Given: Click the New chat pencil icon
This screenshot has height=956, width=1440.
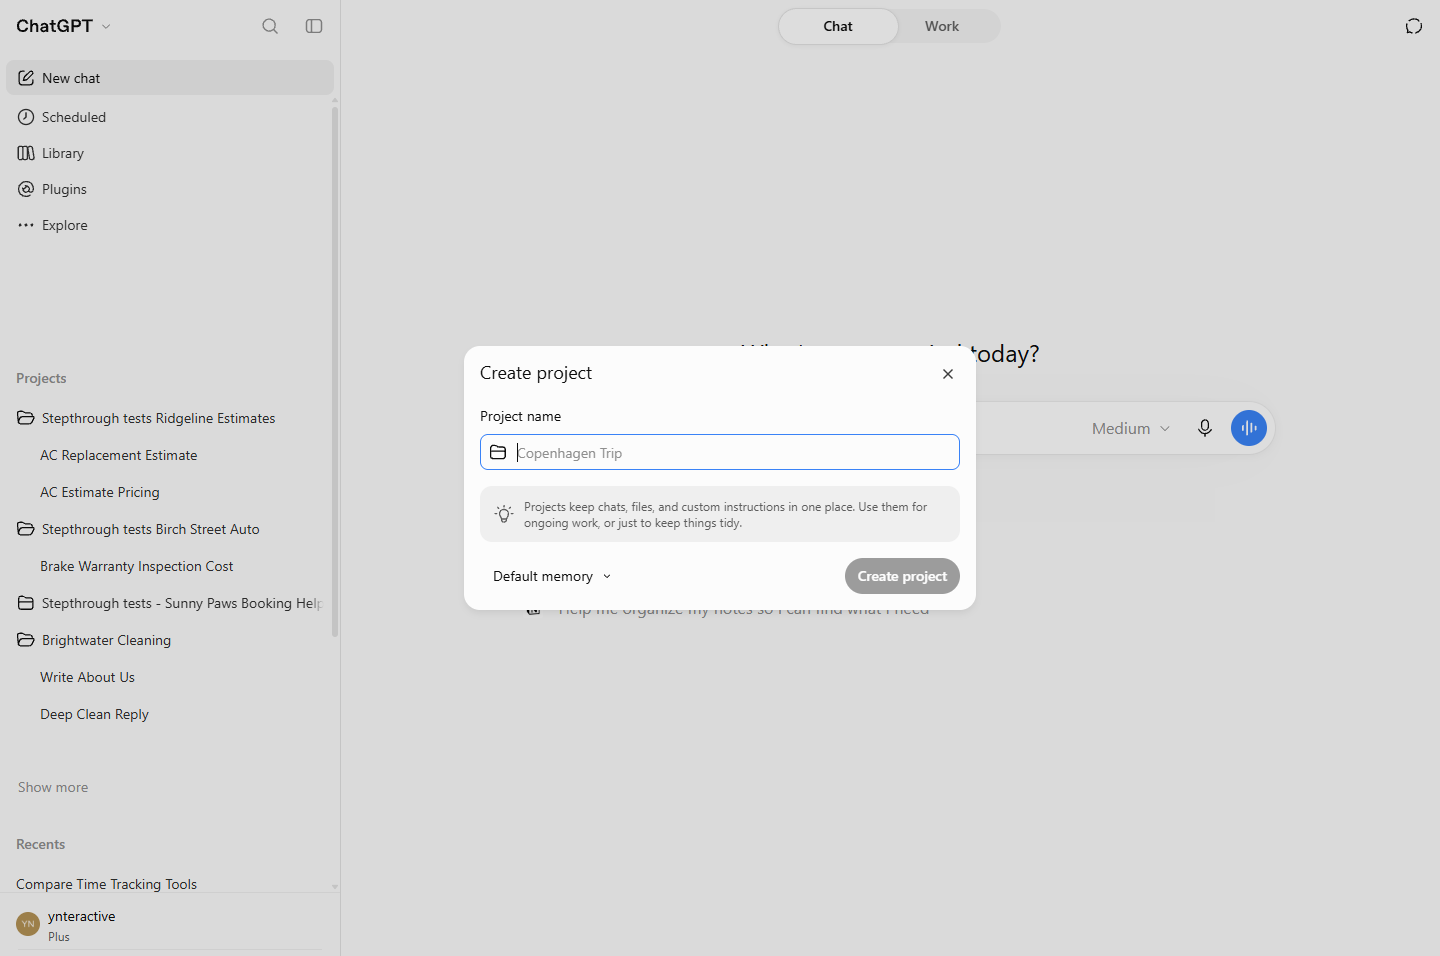Looking at the screenshot, I should click(x=26, y=78).
